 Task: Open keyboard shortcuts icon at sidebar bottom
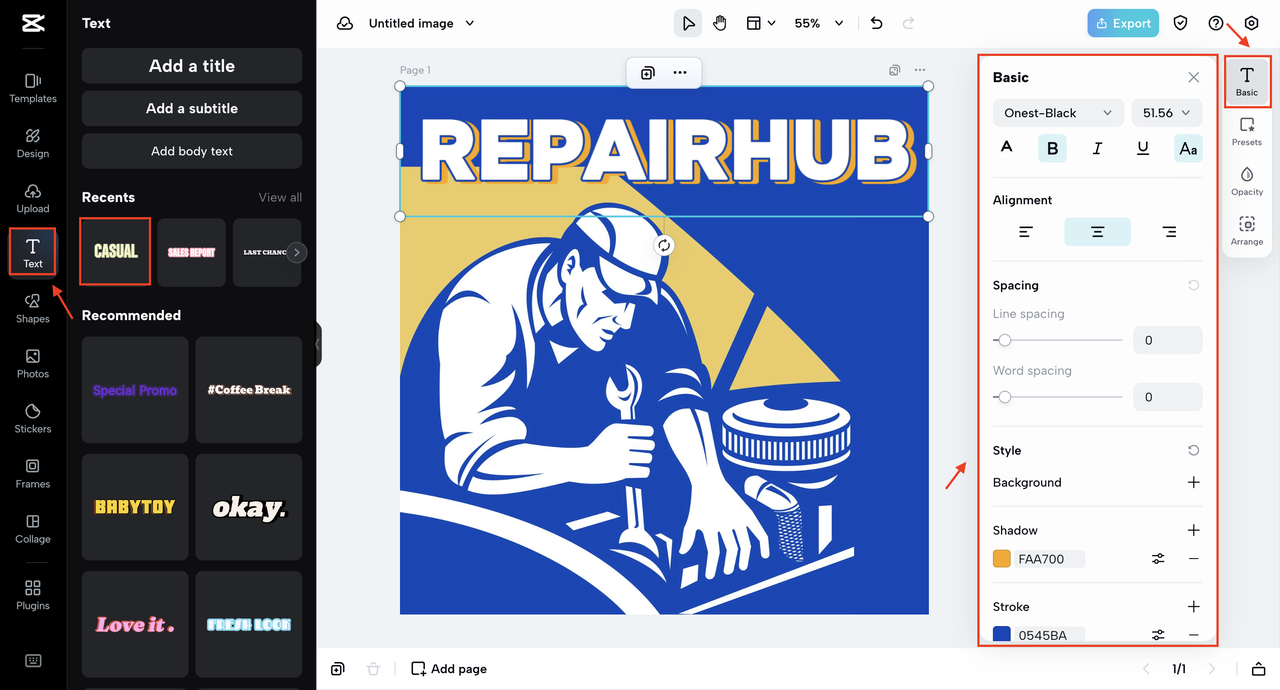point(33,660)
